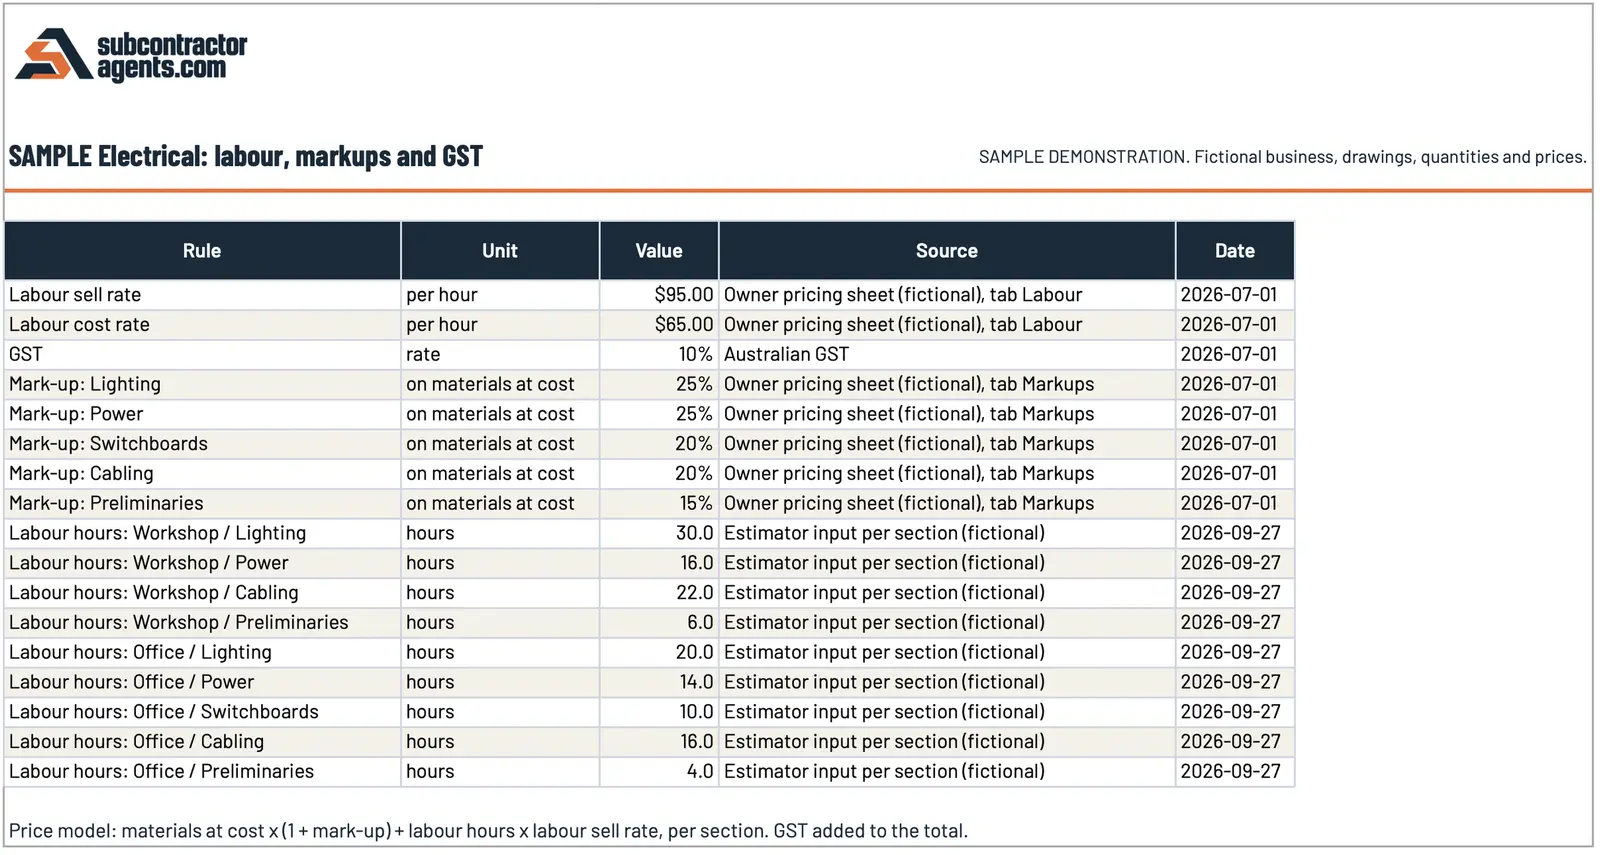
Task: Click the '30.0' hours value
Action: pyautogui.click(x=659, y=534)
